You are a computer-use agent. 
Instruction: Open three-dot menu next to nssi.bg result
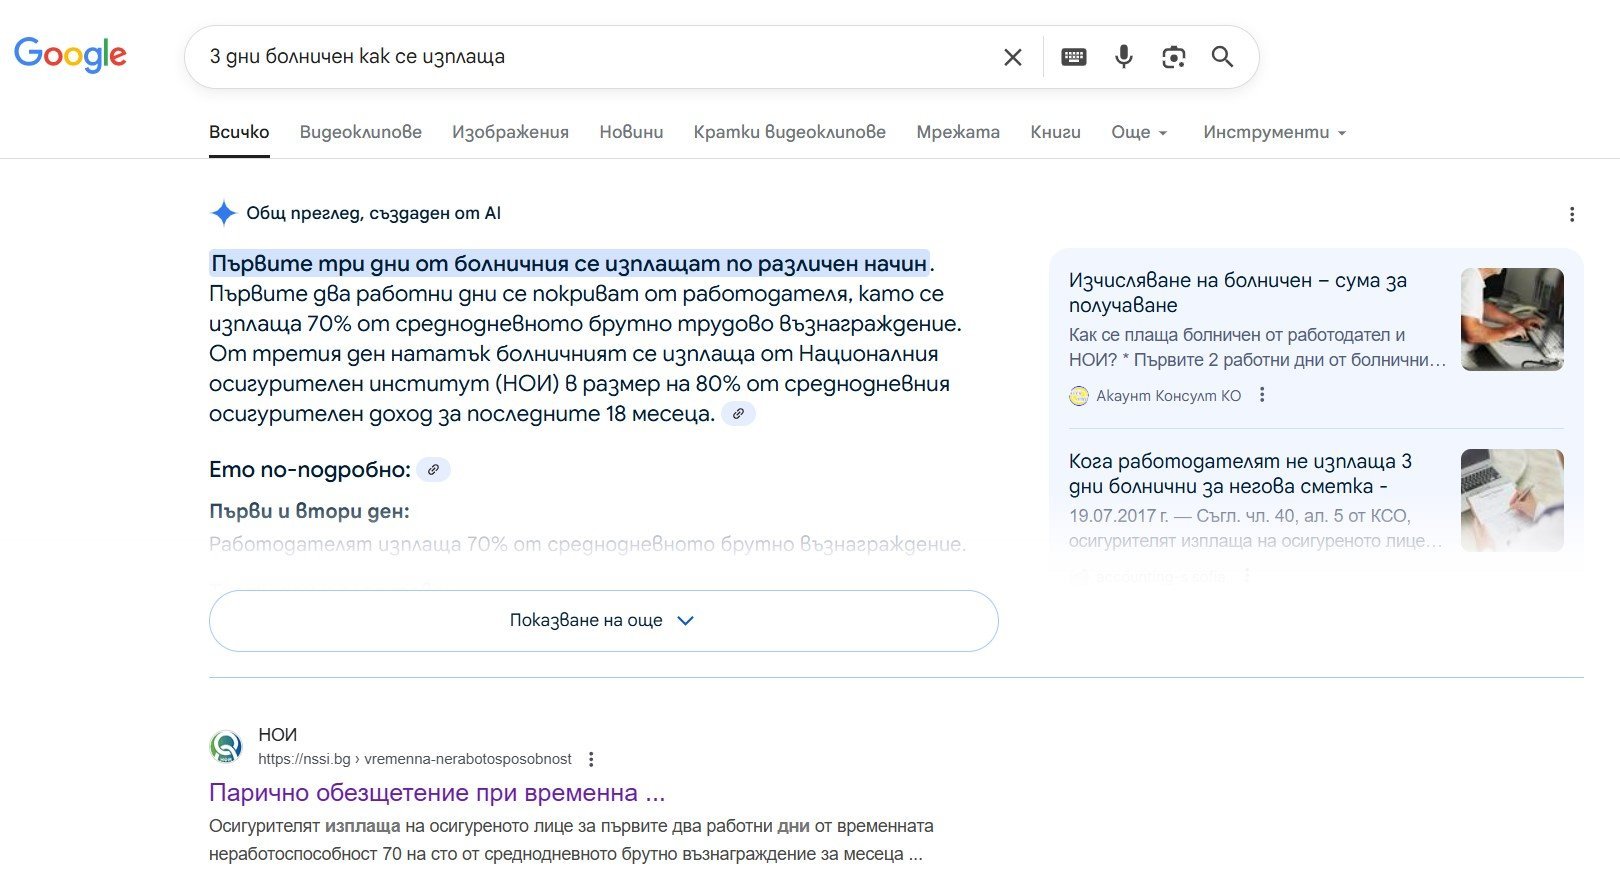point(591,759)
